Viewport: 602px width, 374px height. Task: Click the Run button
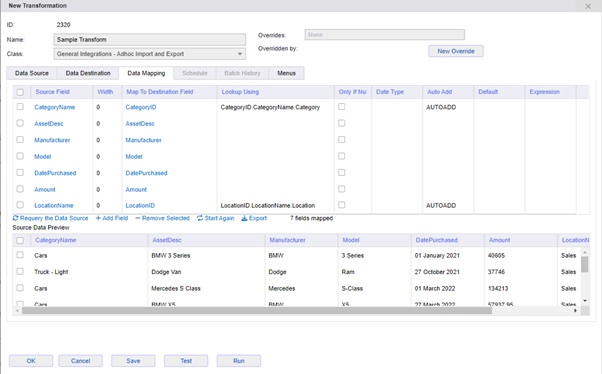pos(239,361)
